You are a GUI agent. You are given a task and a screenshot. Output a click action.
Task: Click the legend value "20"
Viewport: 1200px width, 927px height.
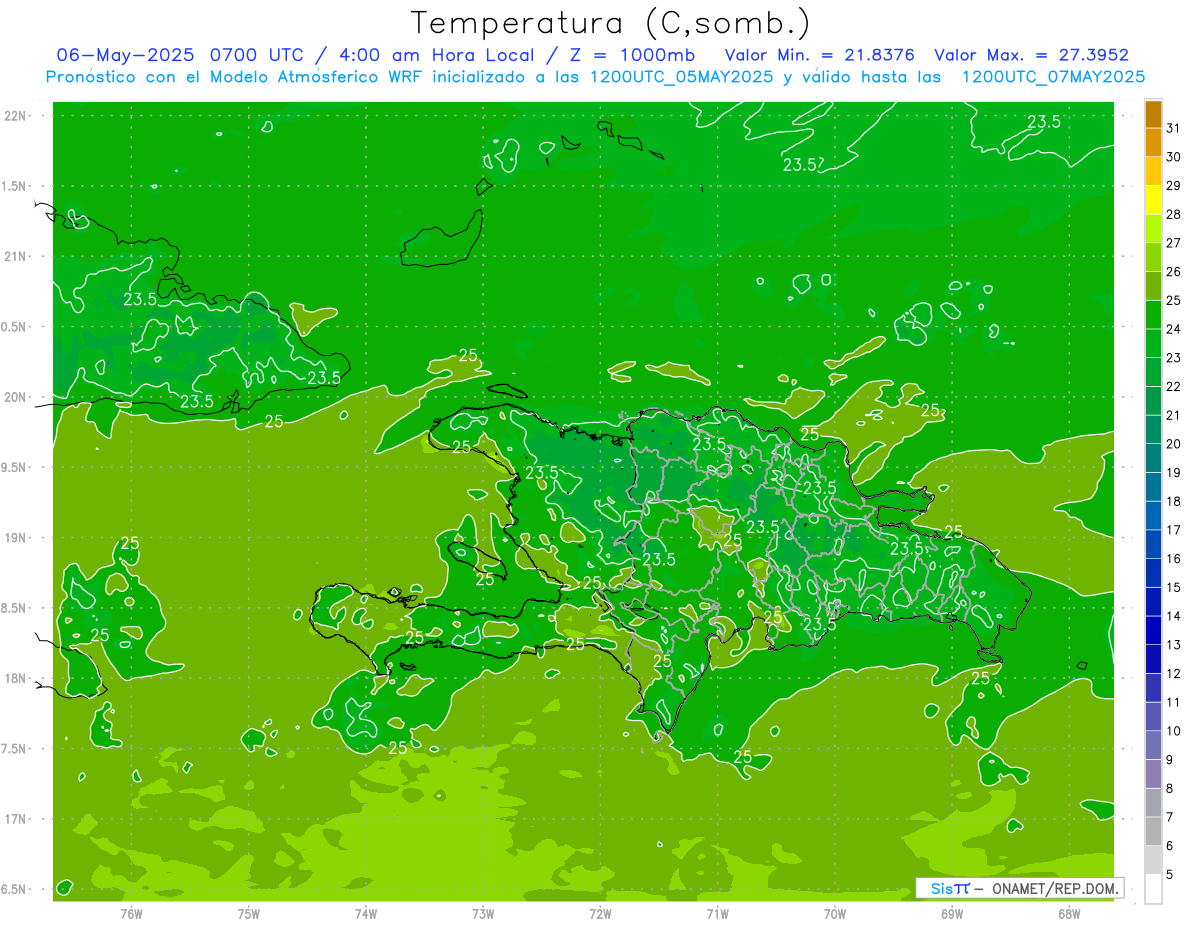pos(1174,444)
